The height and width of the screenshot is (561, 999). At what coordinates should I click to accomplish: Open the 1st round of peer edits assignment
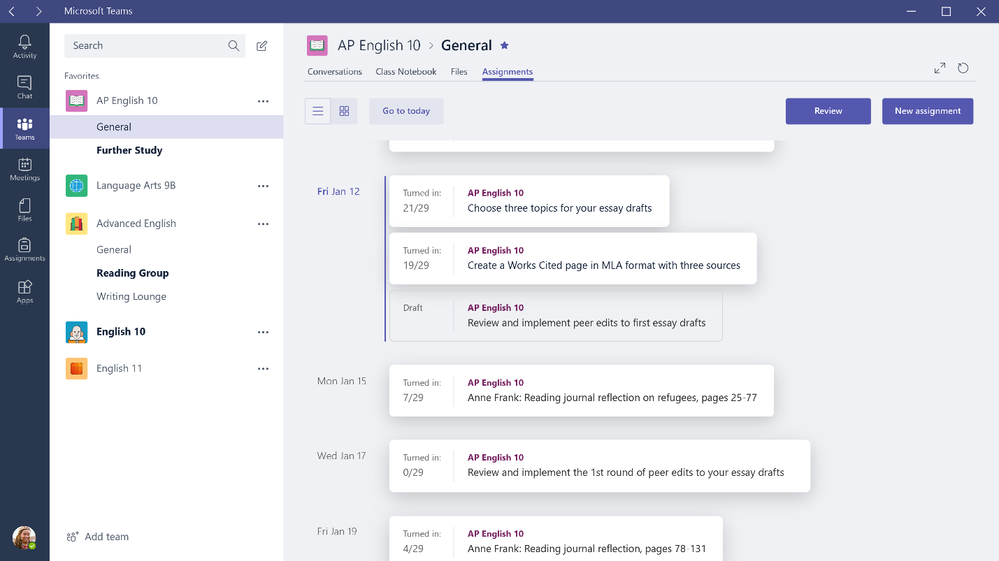tap(600, 466)
